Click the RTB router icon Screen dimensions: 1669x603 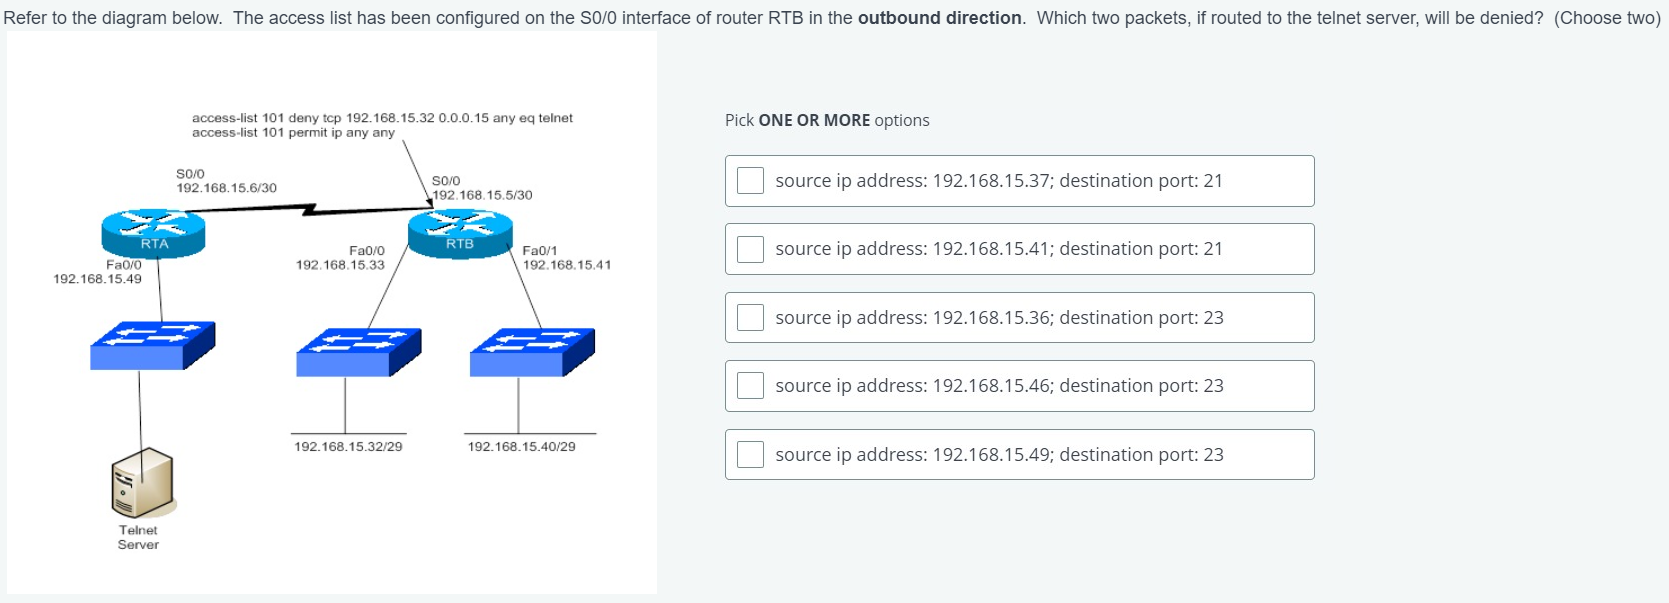(460, 233)
